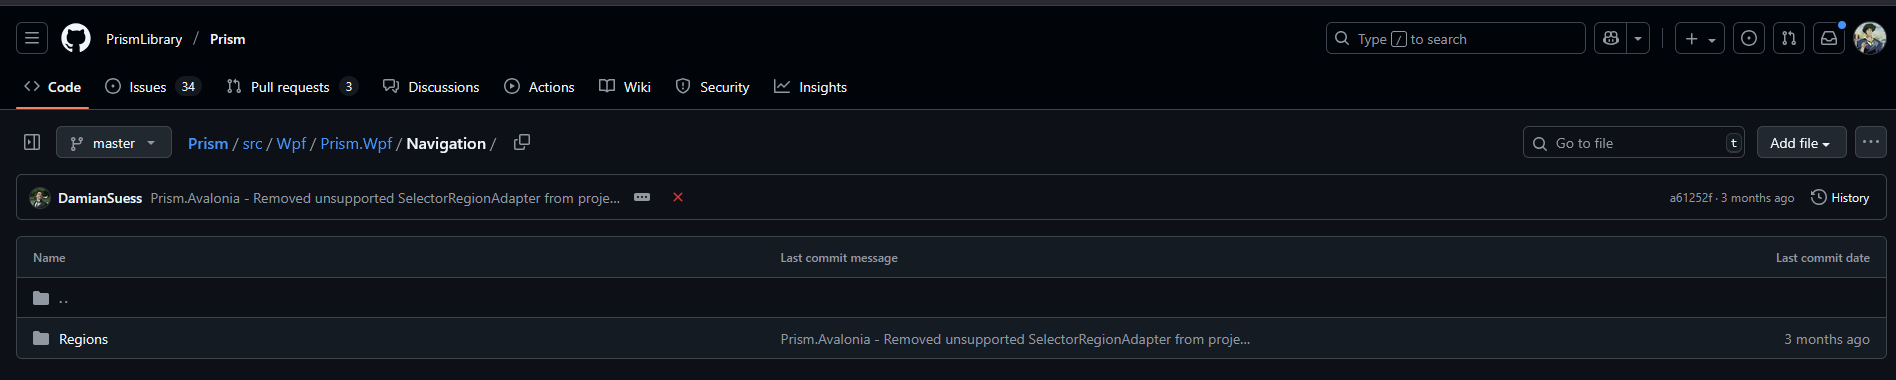
Task: Open the issues icon in header
Action: click(1749, 39)
